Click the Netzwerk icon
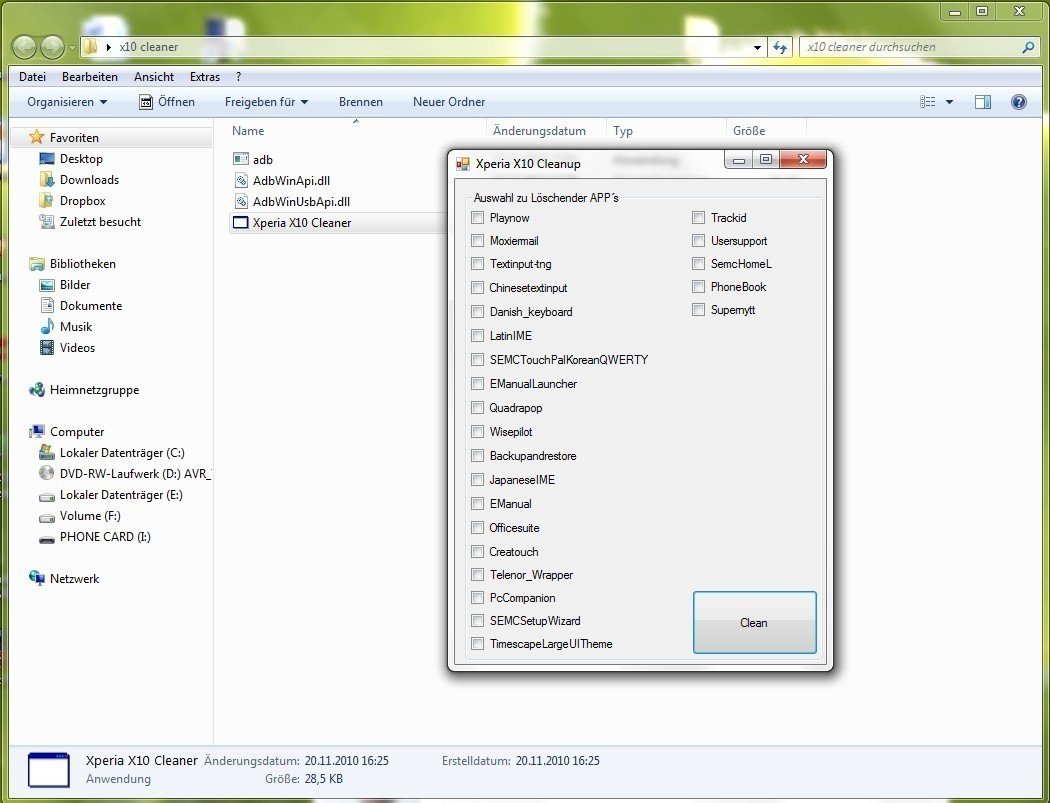 pos(37,578)
